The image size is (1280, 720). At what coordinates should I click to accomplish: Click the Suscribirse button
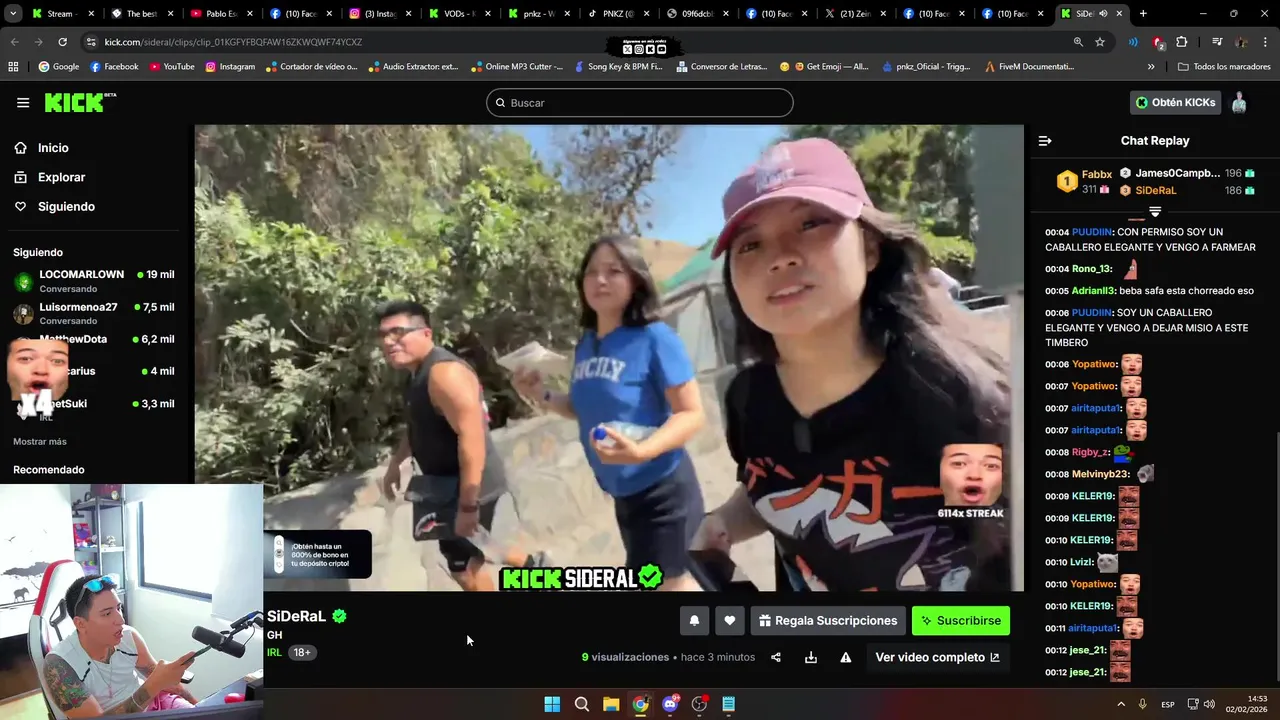[x=961, y=621]
